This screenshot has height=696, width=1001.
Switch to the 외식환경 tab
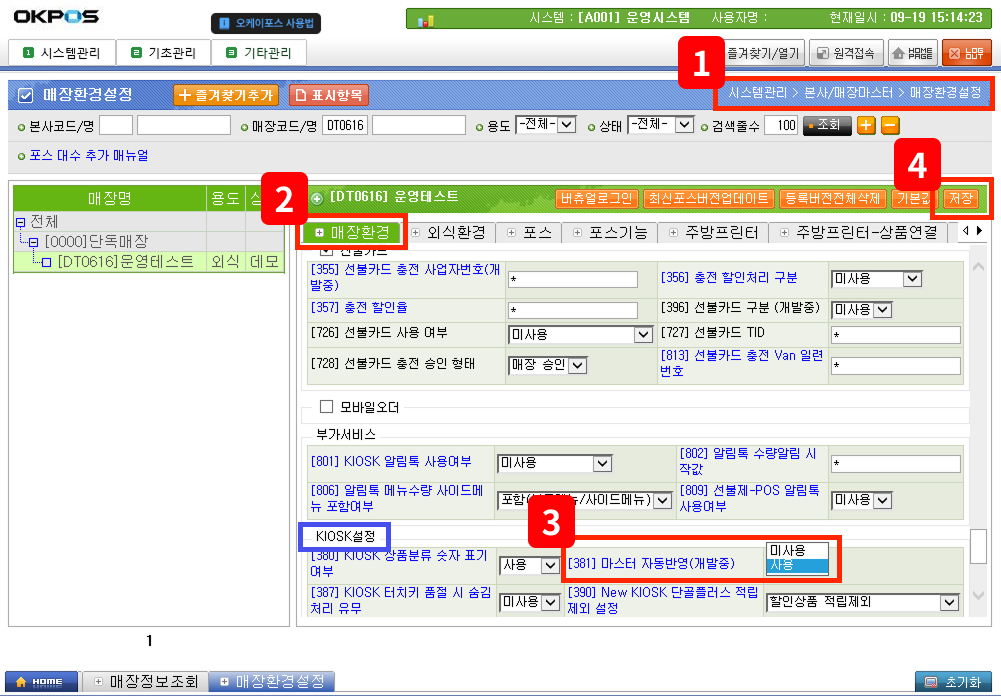449,232
